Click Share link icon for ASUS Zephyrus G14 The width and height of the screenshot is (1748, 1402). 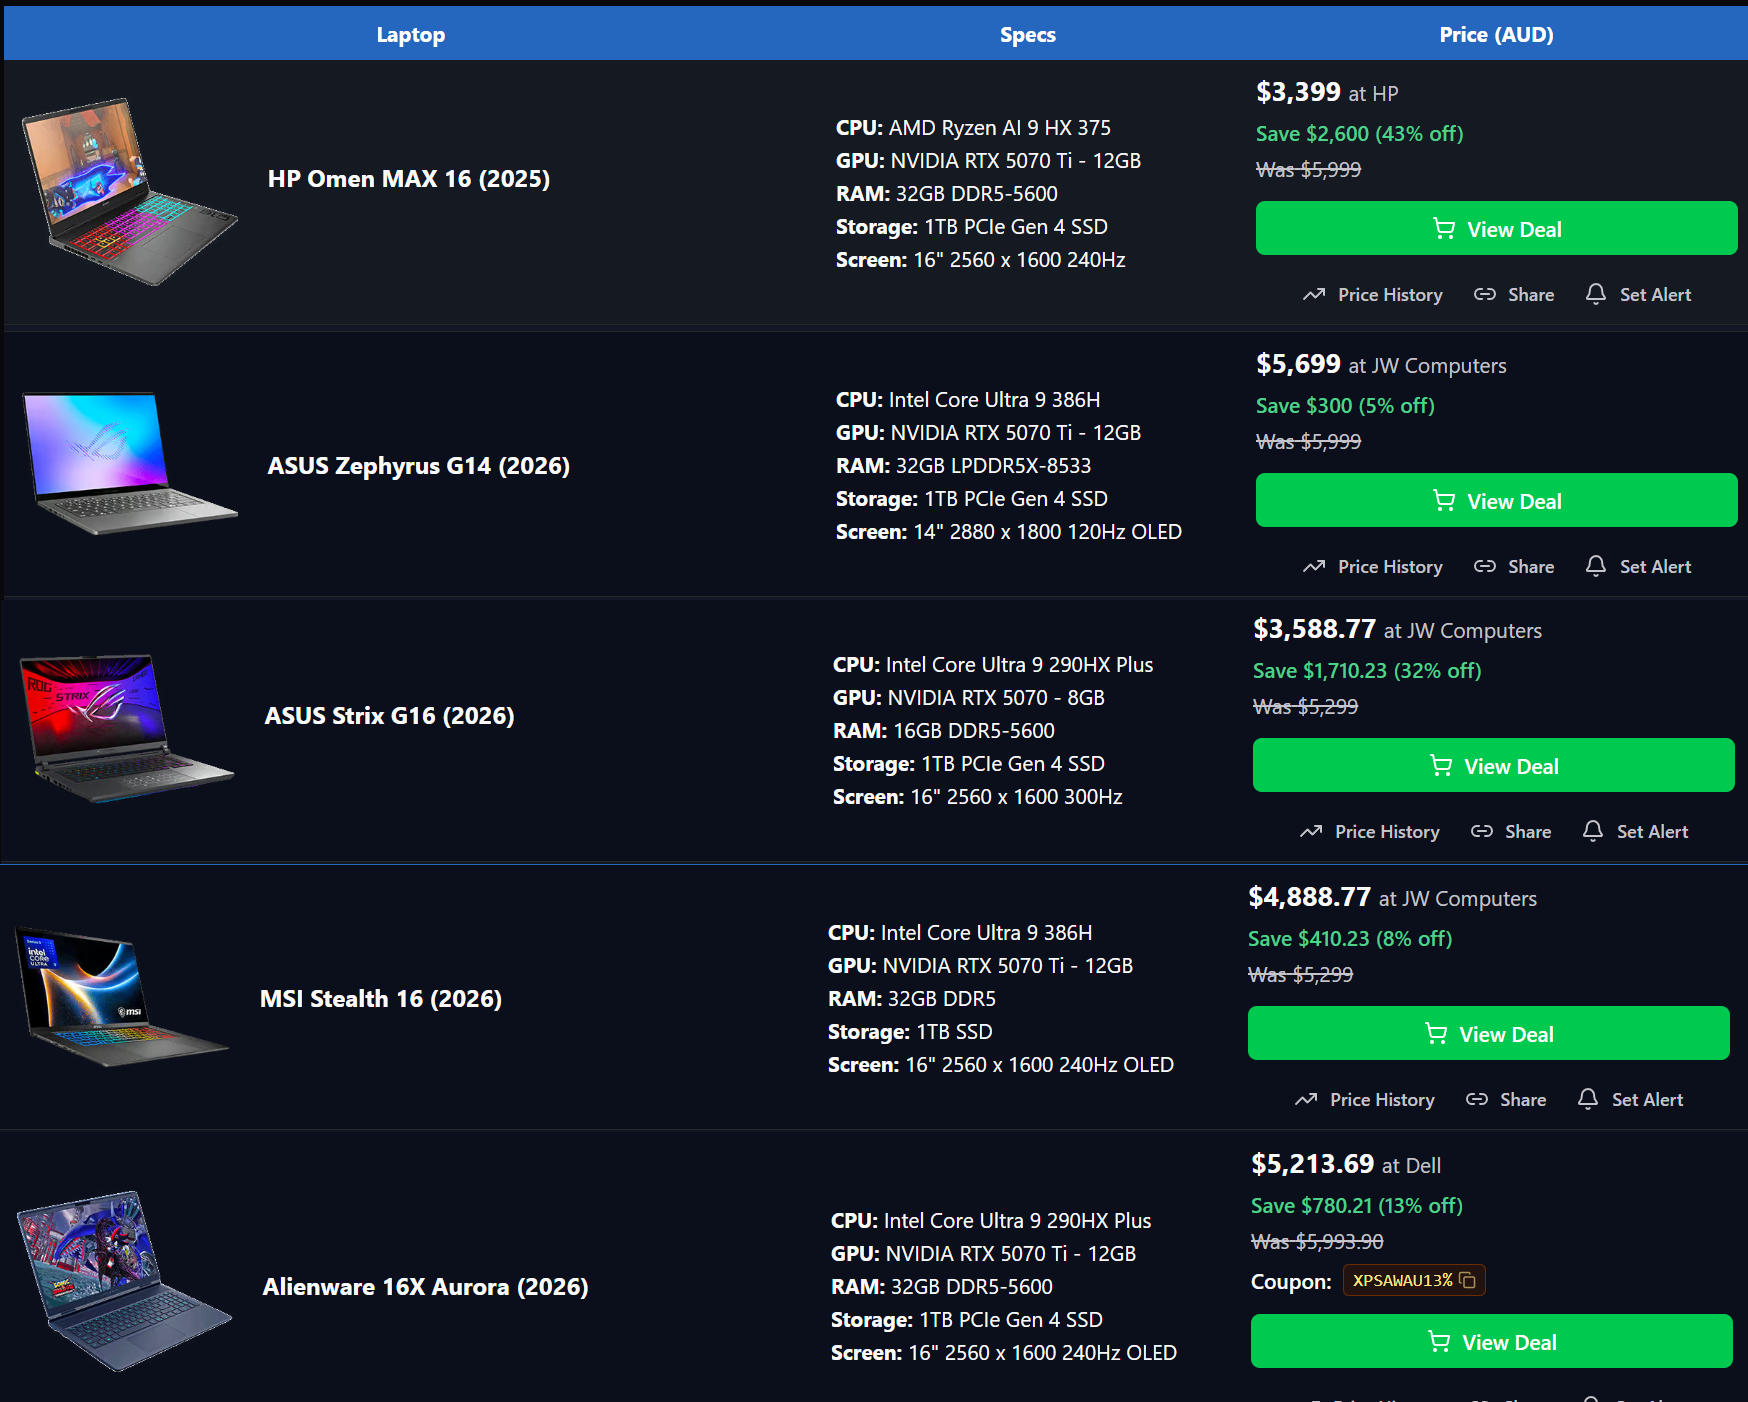(1485, 567)
